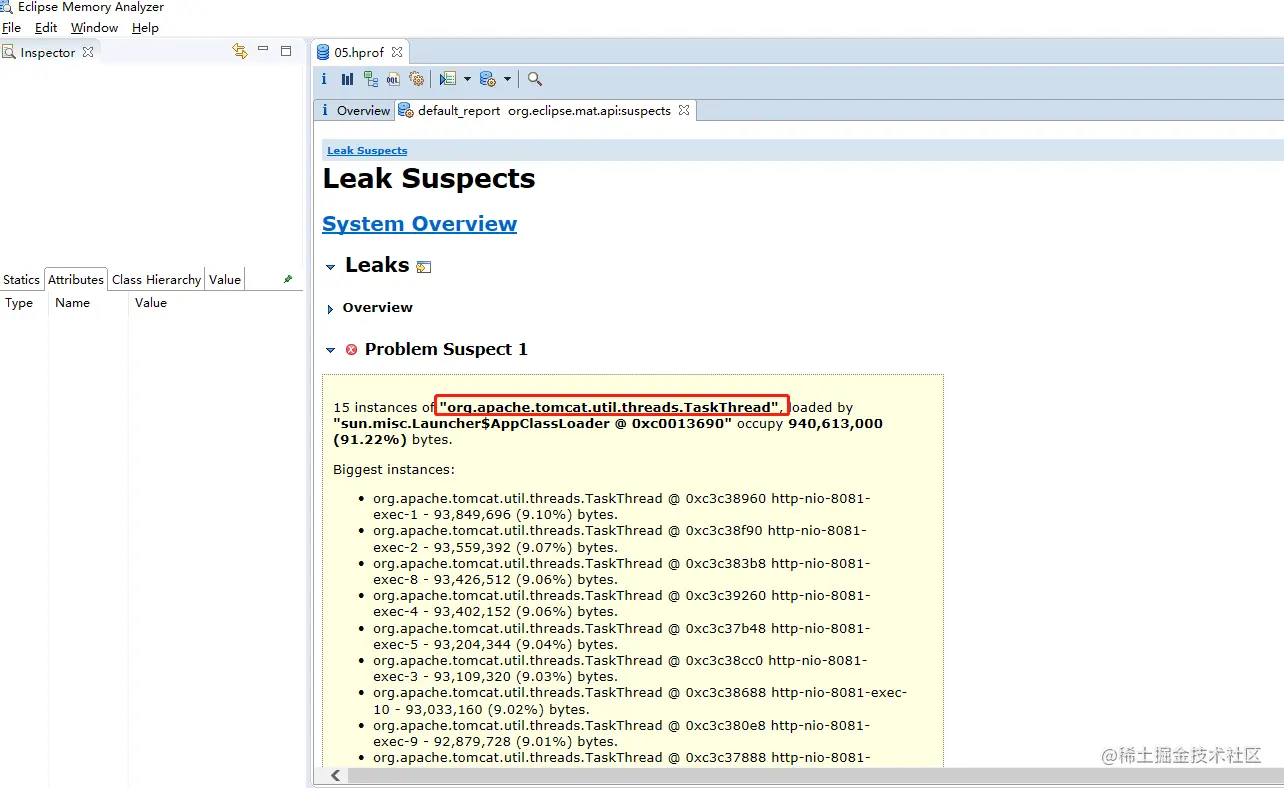This screenshot has height=788, width=1284.
Task: Select the Inspector view tab
Action: tap(48, 52)
